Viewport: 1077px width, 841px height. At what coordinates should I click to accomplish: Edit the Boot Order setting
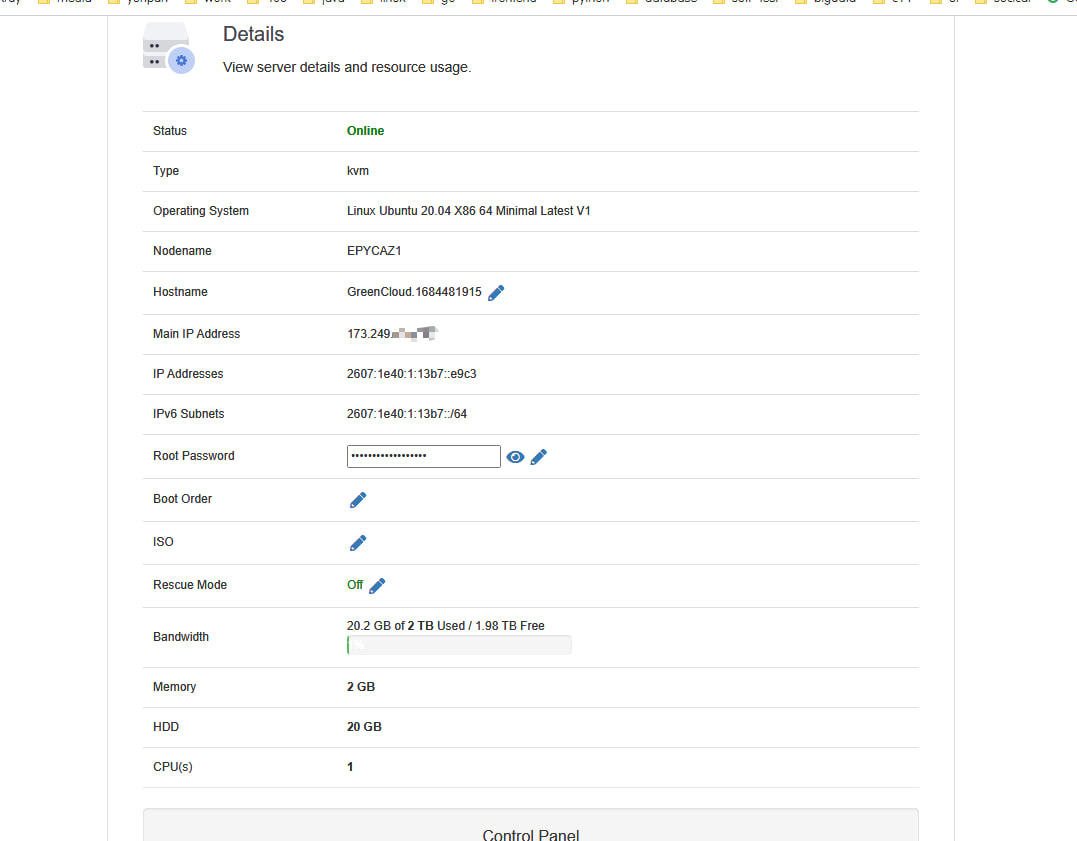tap(358, 500)
